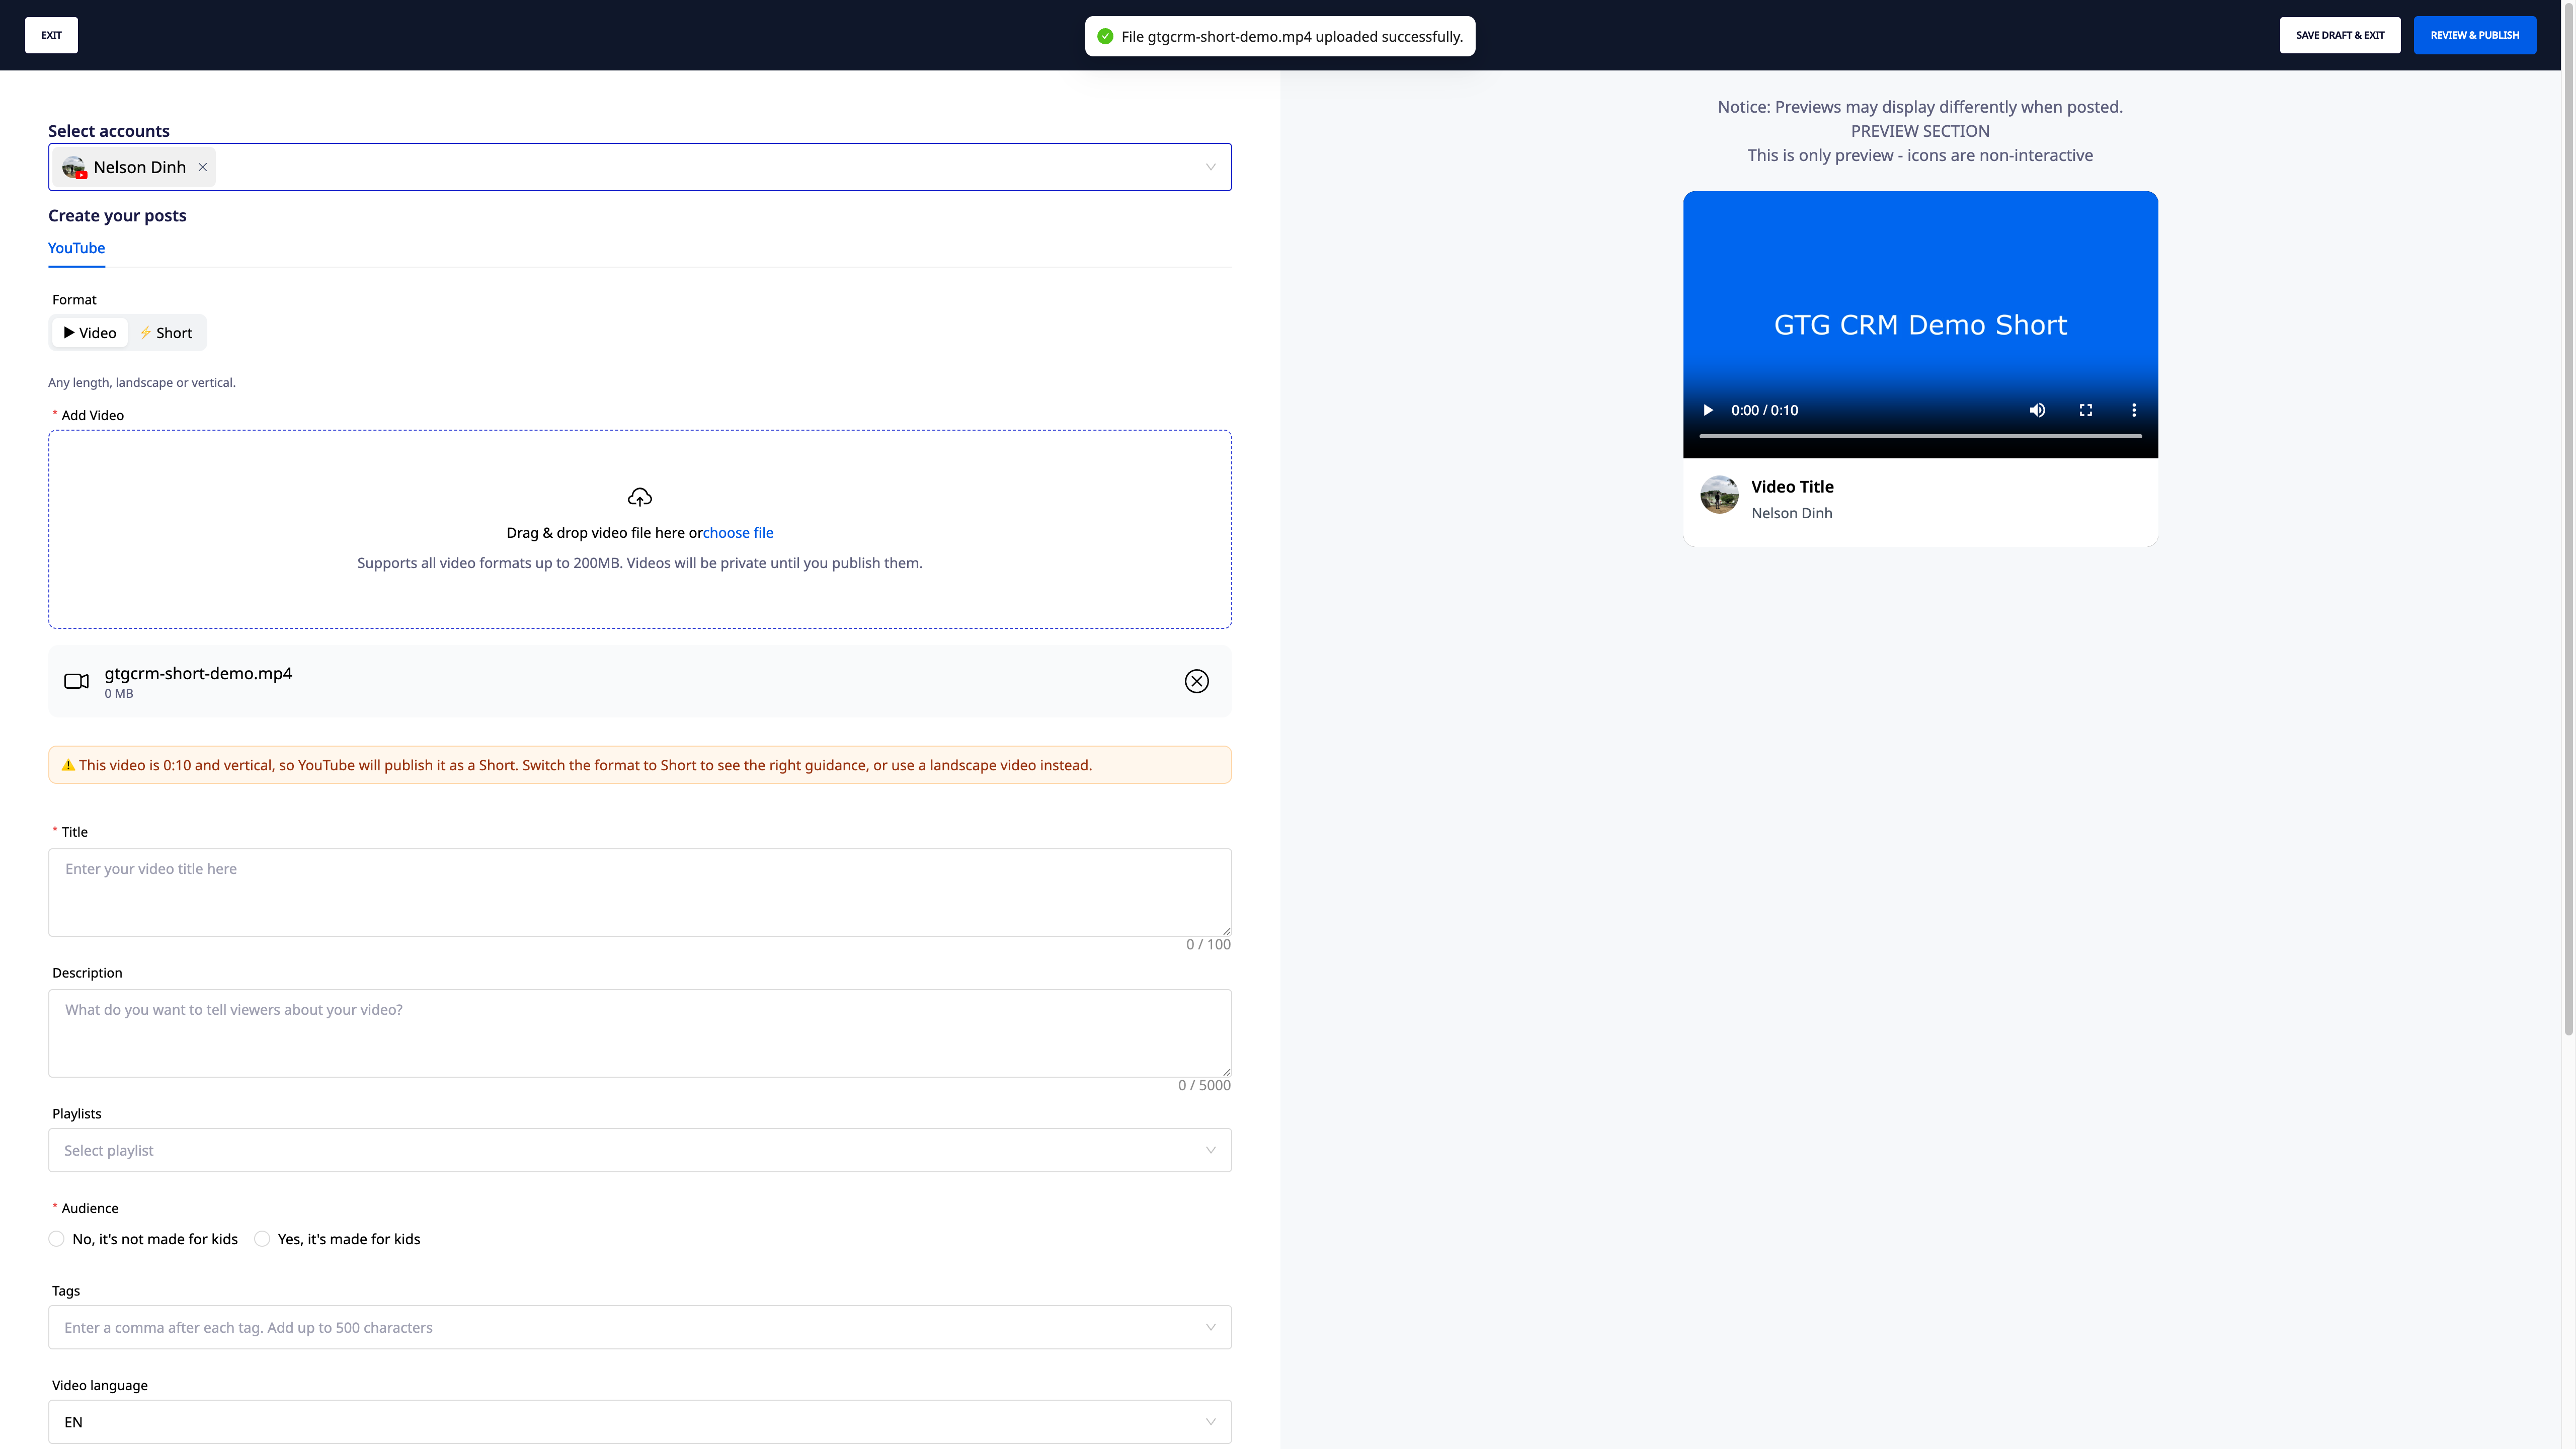Select the Video format option
The height and width of the screenshot is (1449, 2576).
coord(90,333)
